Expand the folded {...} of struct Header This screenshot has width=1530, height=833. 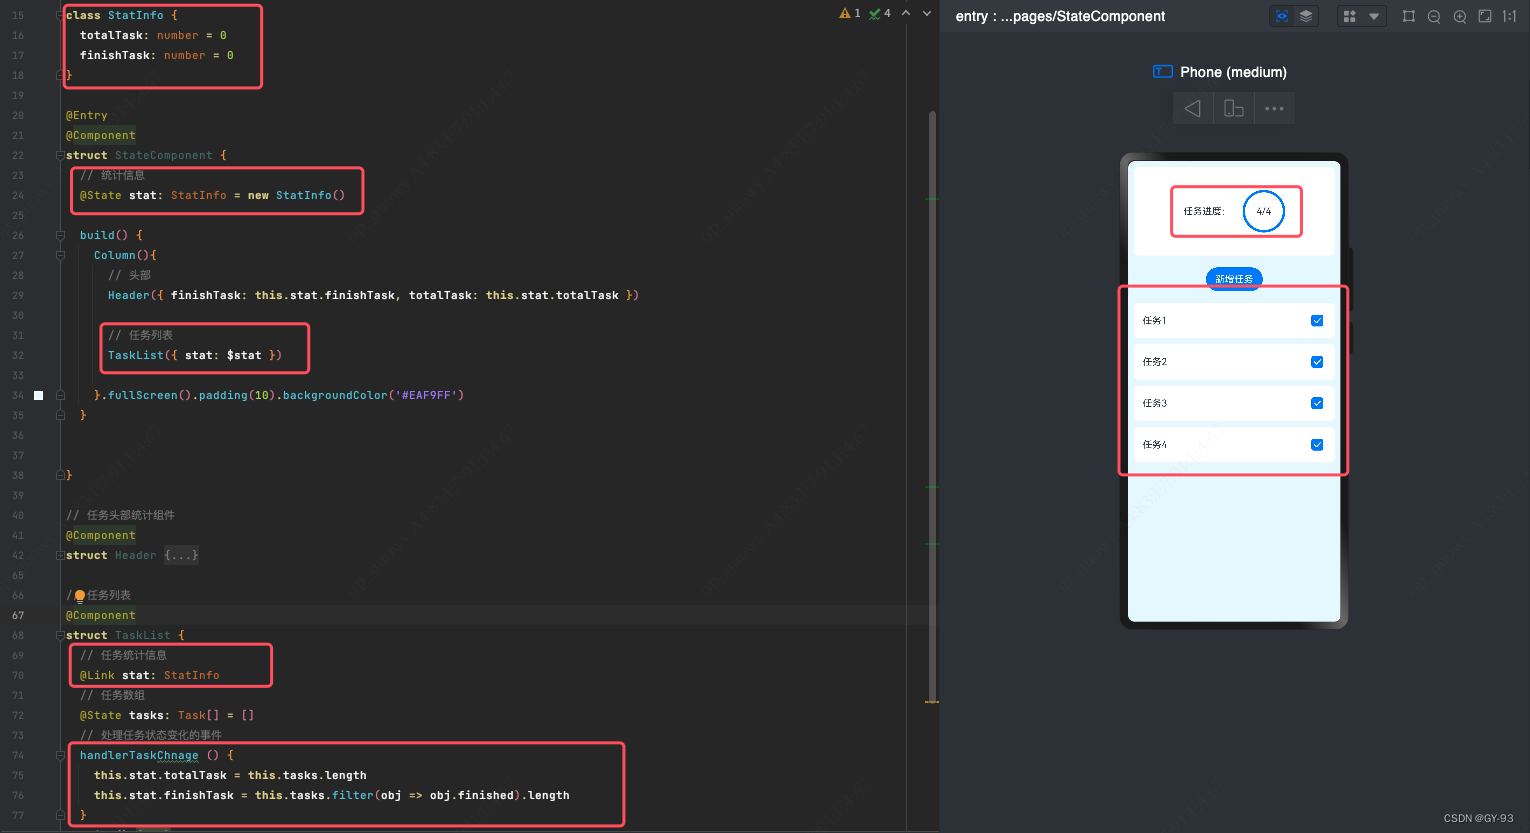(x=182, y=555)
